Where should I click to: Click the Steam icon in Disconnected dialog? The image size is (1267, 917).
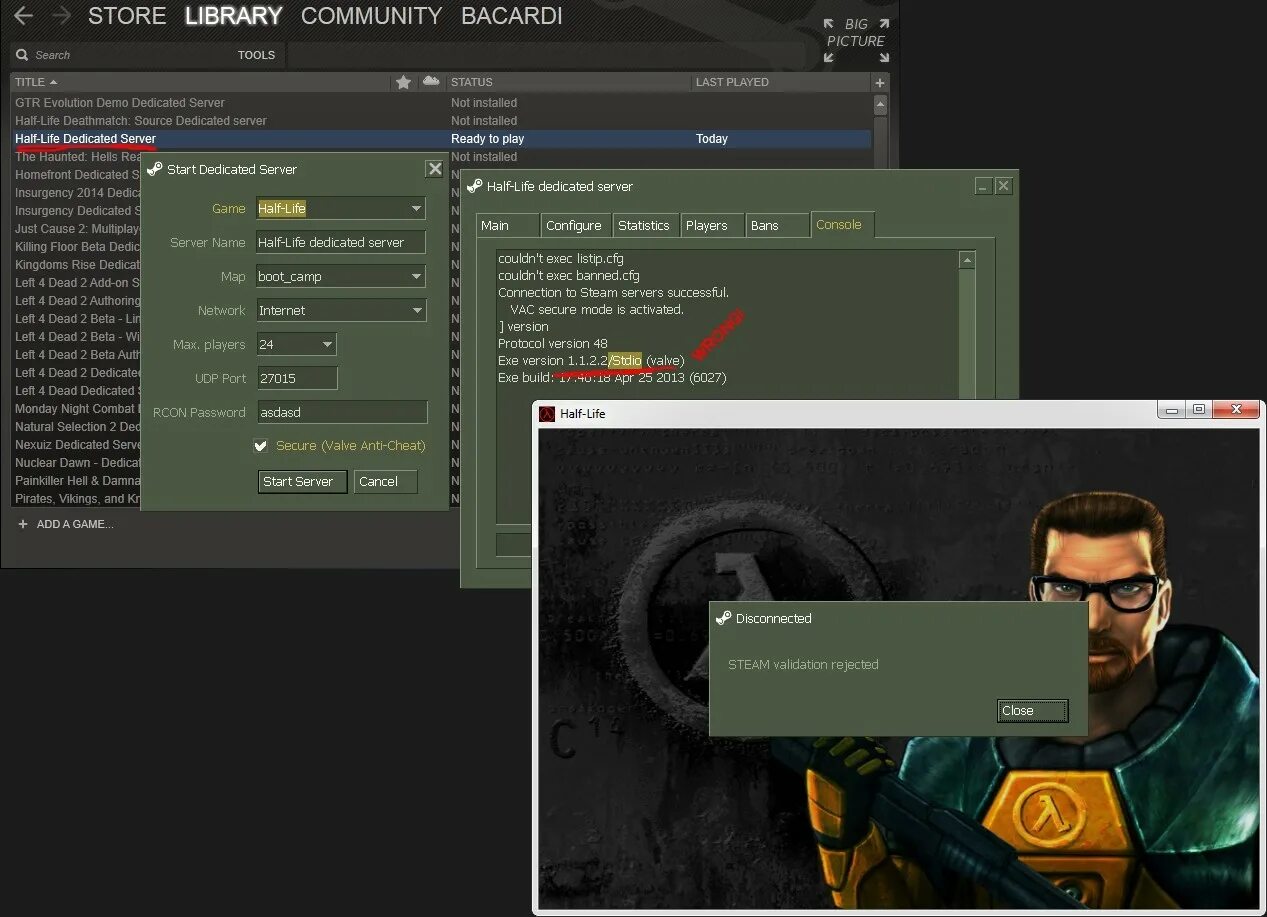coord(724,618)
